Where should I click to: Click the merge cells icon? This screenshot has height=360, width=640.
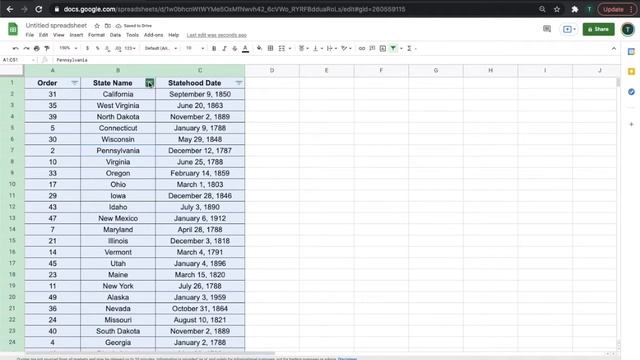[282, 48]
